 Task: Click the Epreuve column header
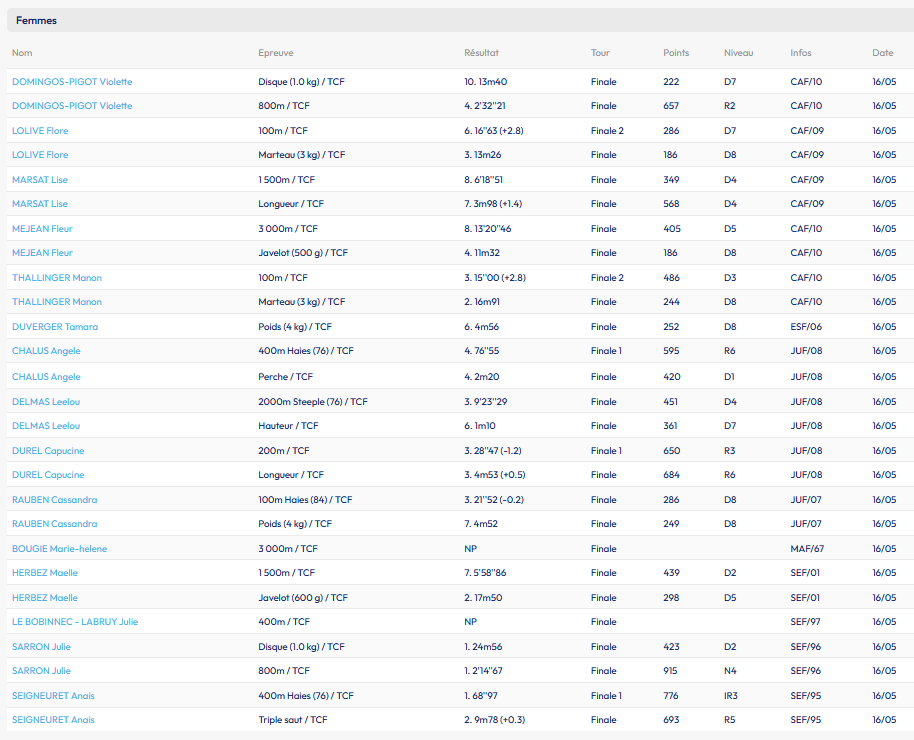click(x=276, y=52)
